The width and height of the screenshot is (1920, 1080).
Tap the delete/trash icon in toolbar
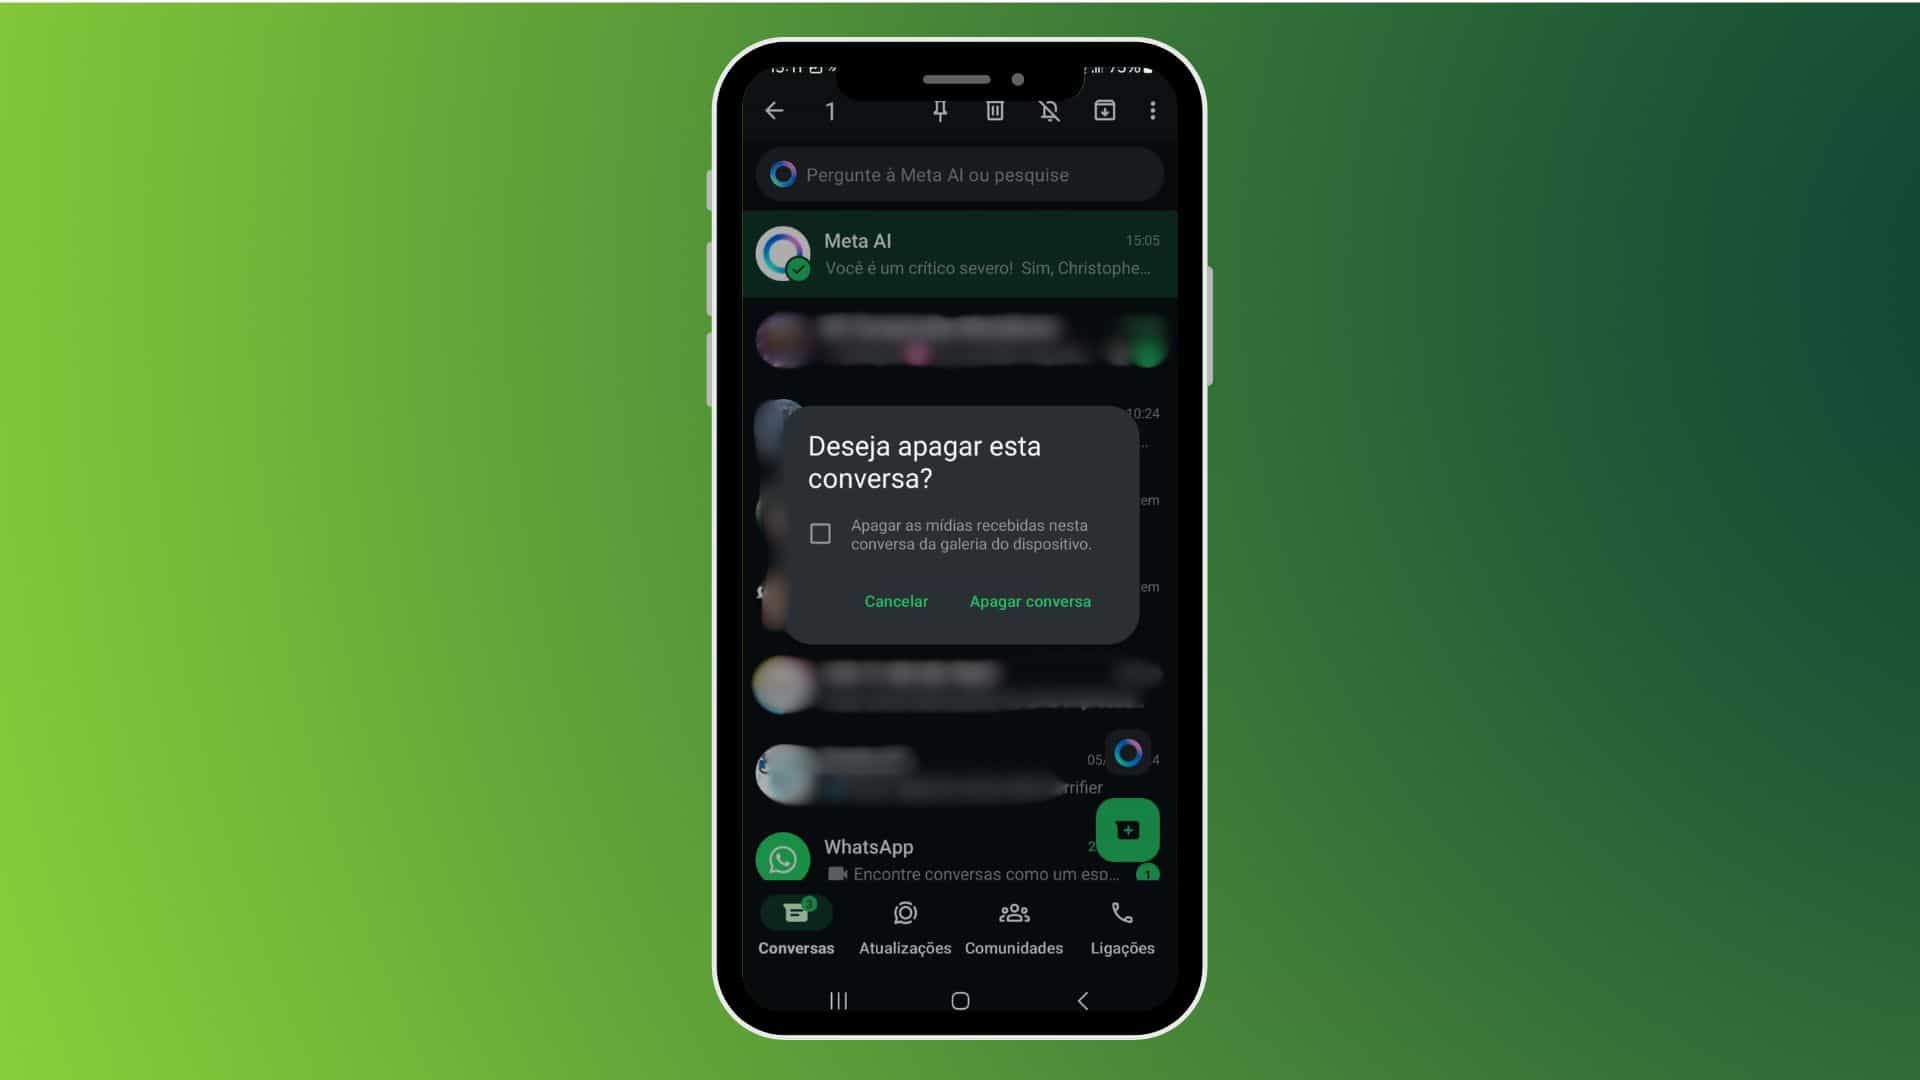(994, 111)
